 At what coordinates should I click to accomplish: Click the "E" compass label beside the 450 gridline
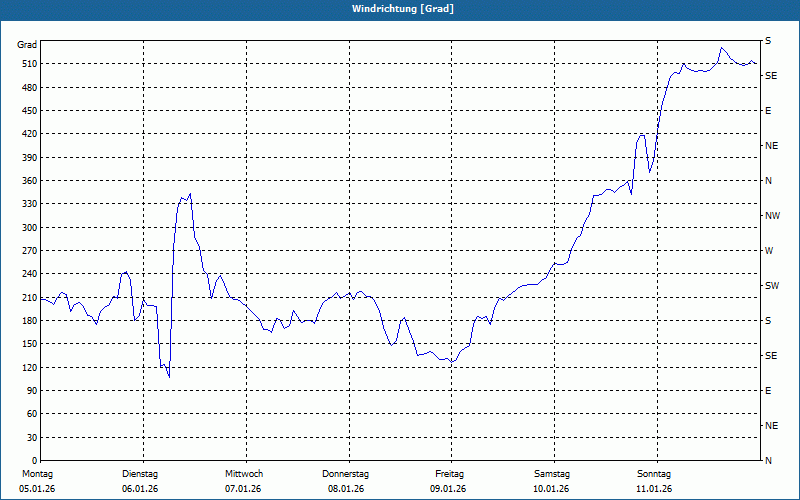coord(768,111)
